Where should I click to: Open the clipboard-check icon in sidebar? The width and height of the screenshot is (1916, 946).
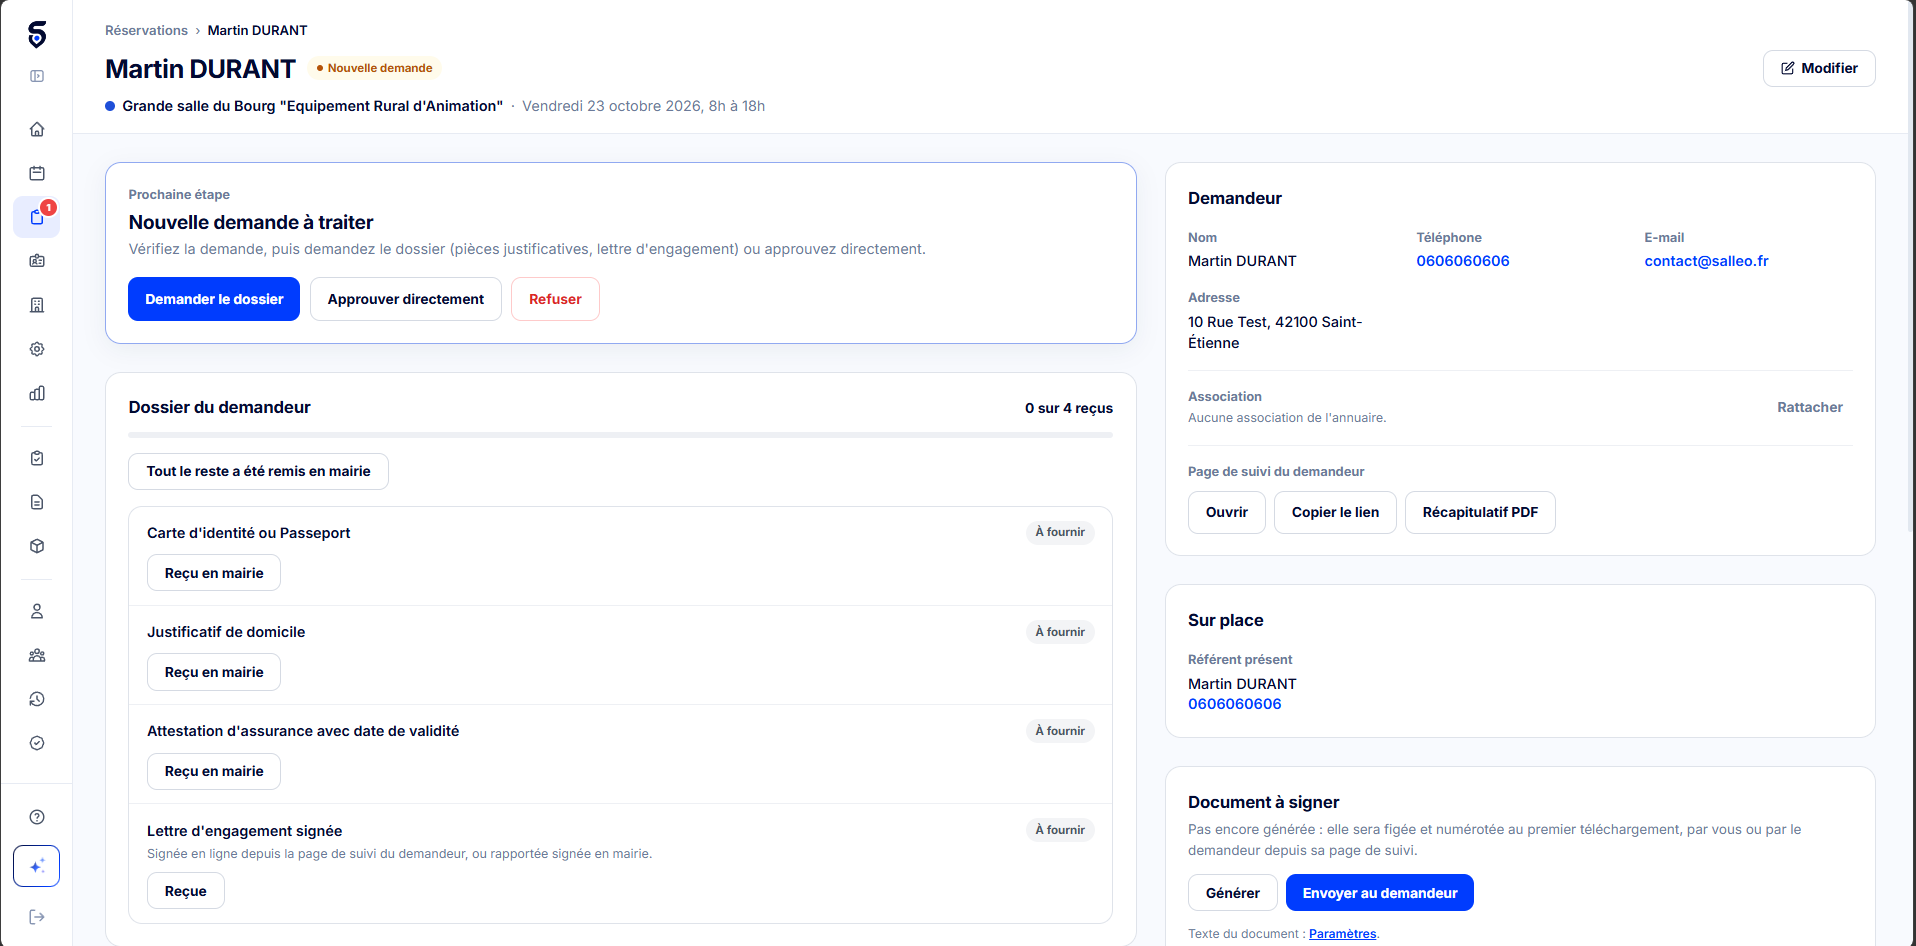37,458
